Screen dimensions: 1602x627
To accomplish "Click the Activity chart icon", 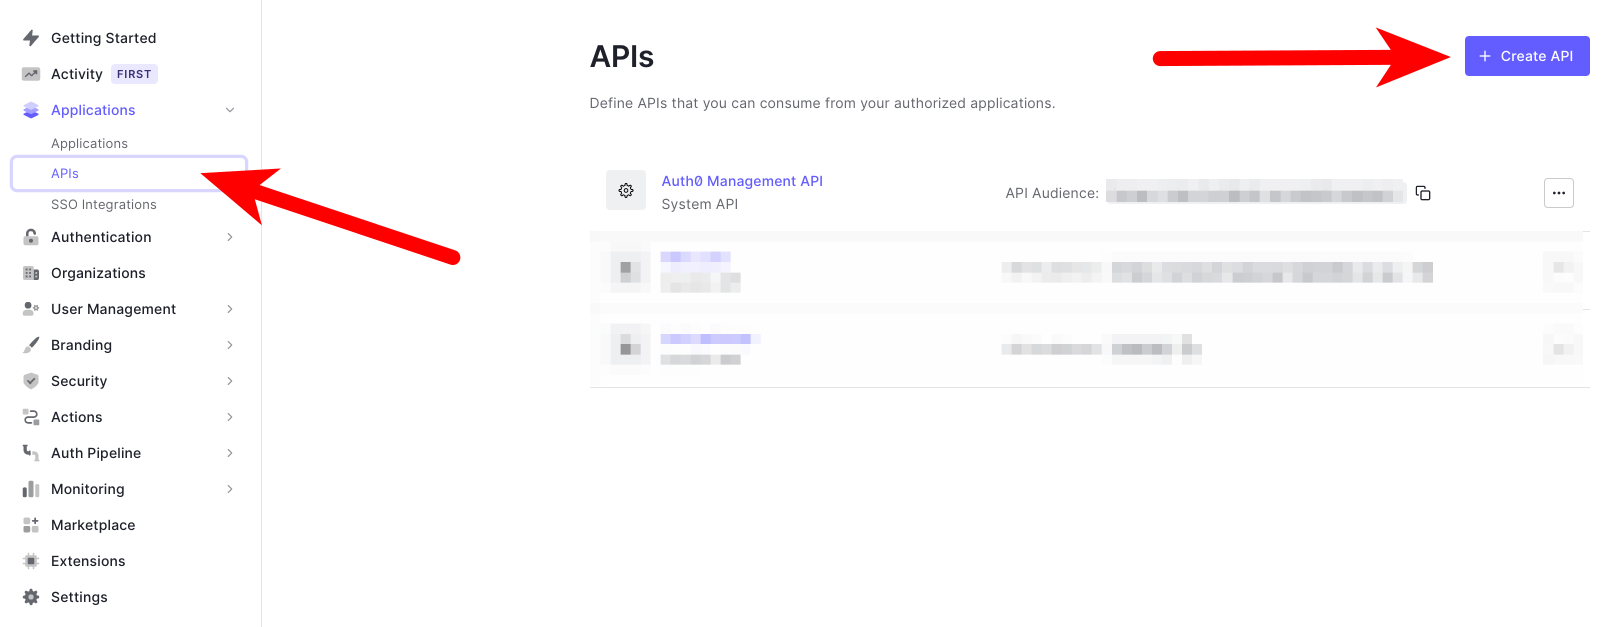I will [31, 74].
